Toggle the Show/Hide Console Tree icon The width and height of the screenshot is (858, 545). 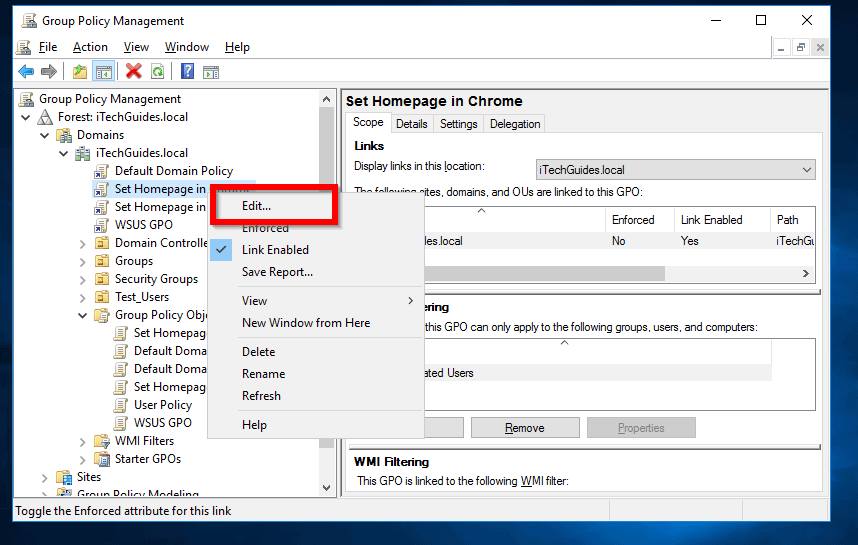click(103, 72)
